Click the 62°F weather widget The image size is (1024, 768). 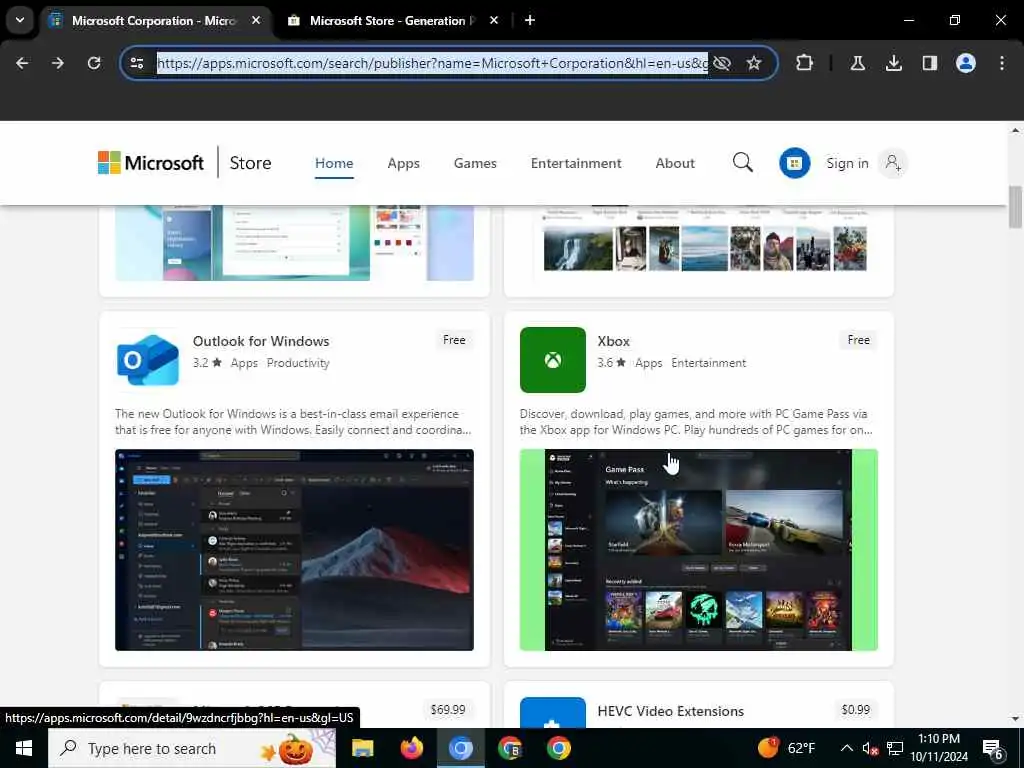(x=787, y=748)
